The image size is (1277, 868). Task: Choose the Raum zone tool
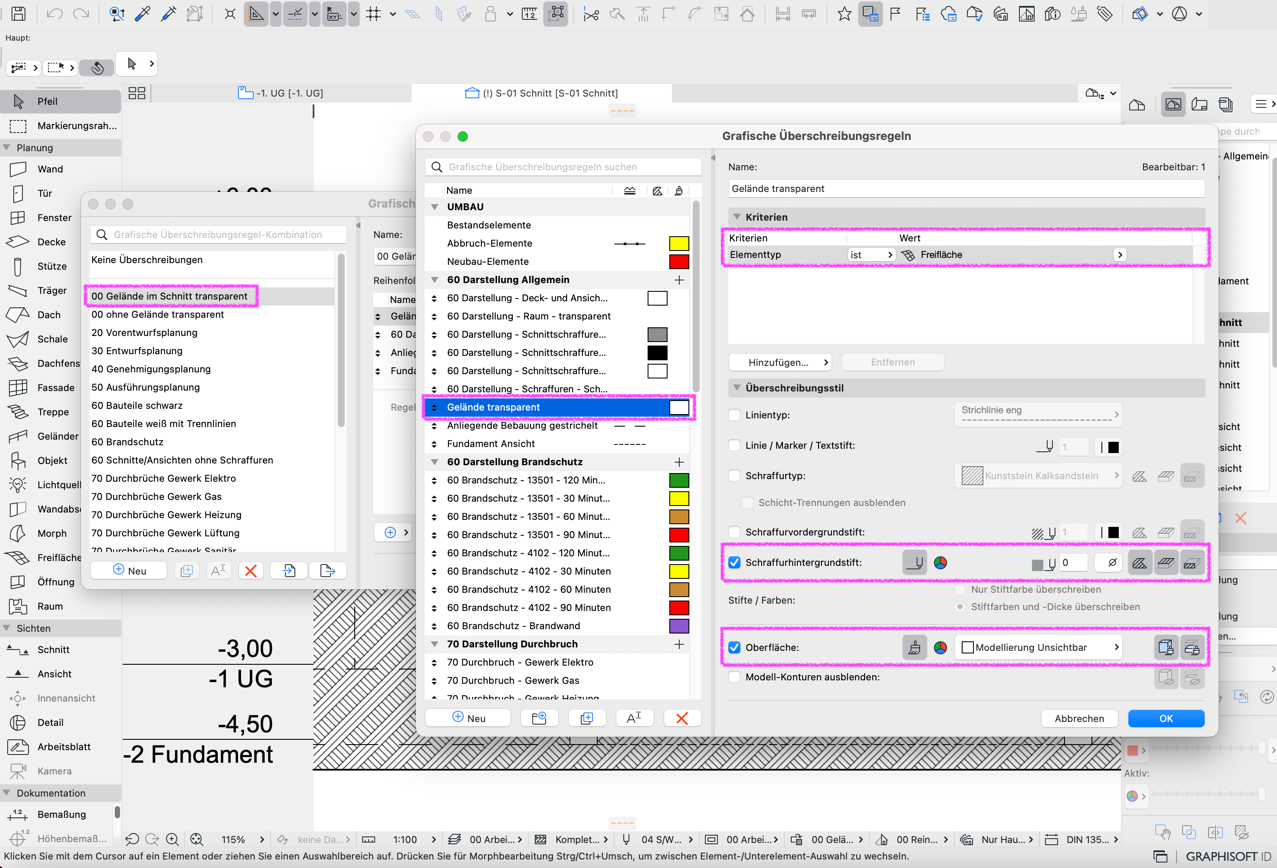[x=60, y=606]
